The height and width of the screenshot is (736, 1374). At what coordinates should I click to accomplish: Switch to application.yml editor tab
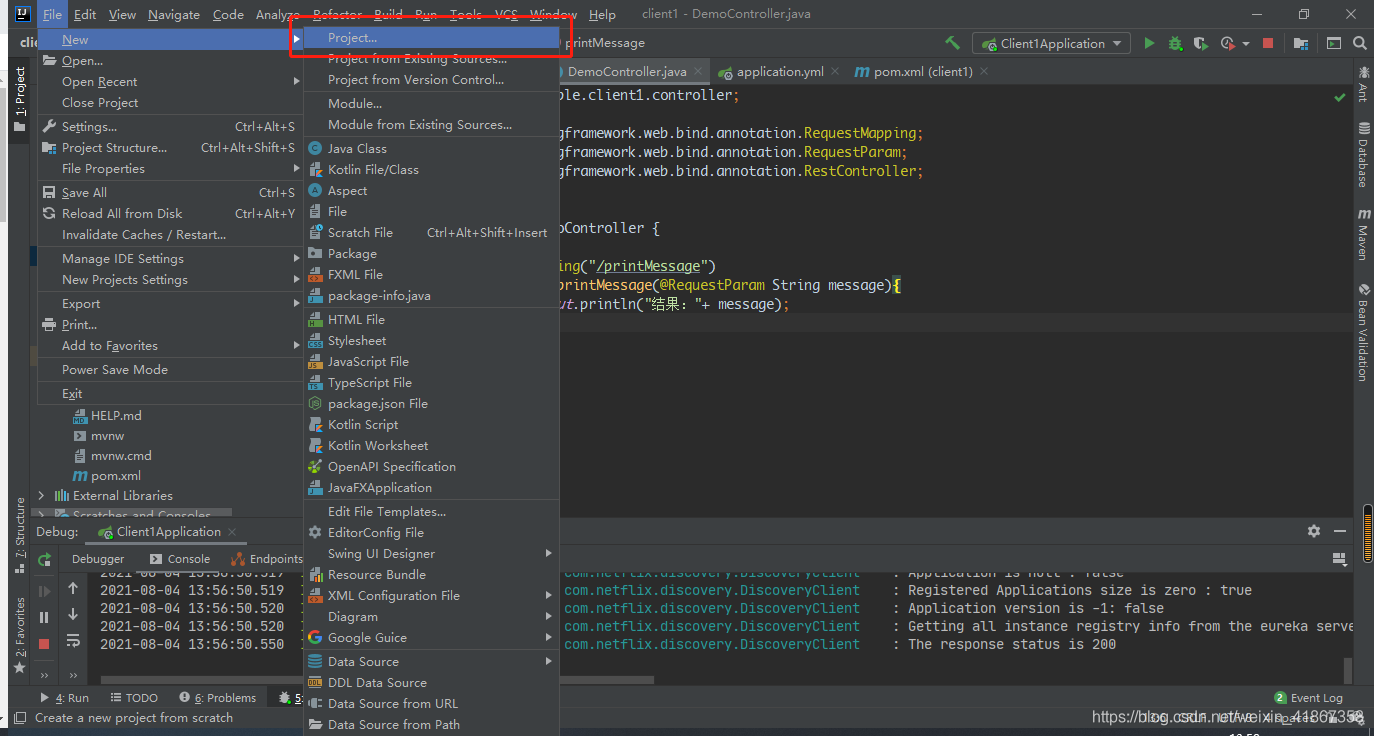coord(780,72)
